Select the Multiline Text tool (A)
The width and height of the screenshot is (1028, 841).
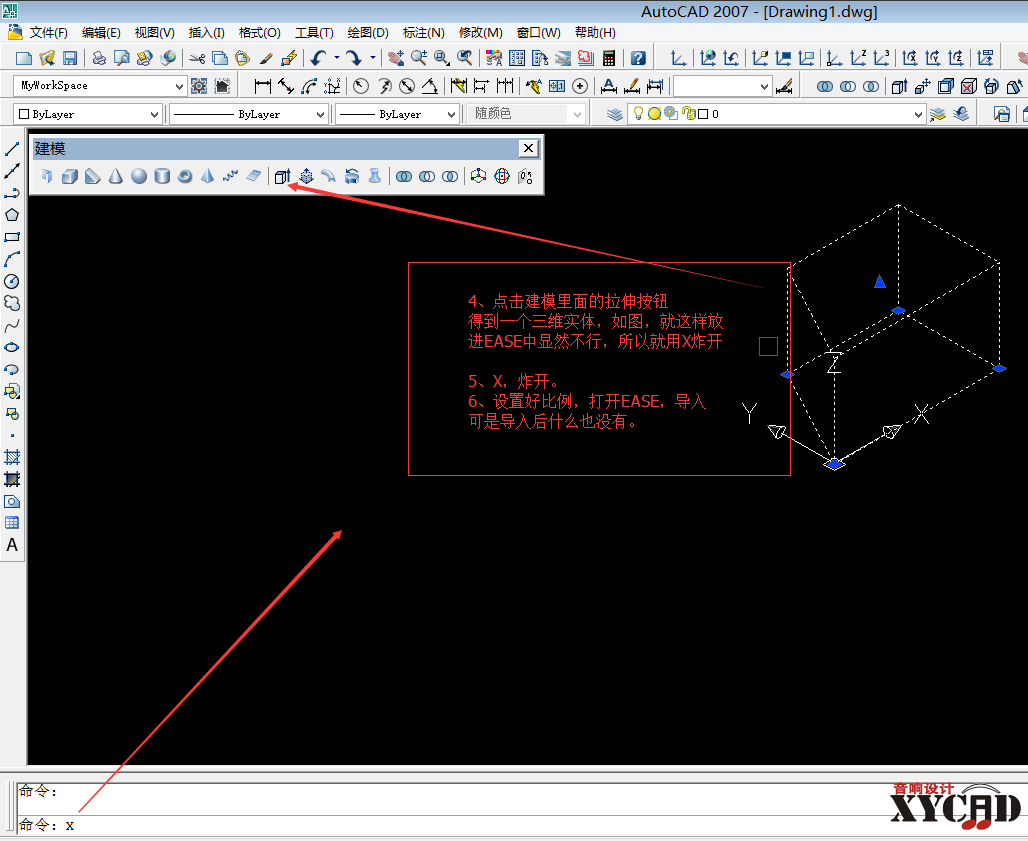12,545
